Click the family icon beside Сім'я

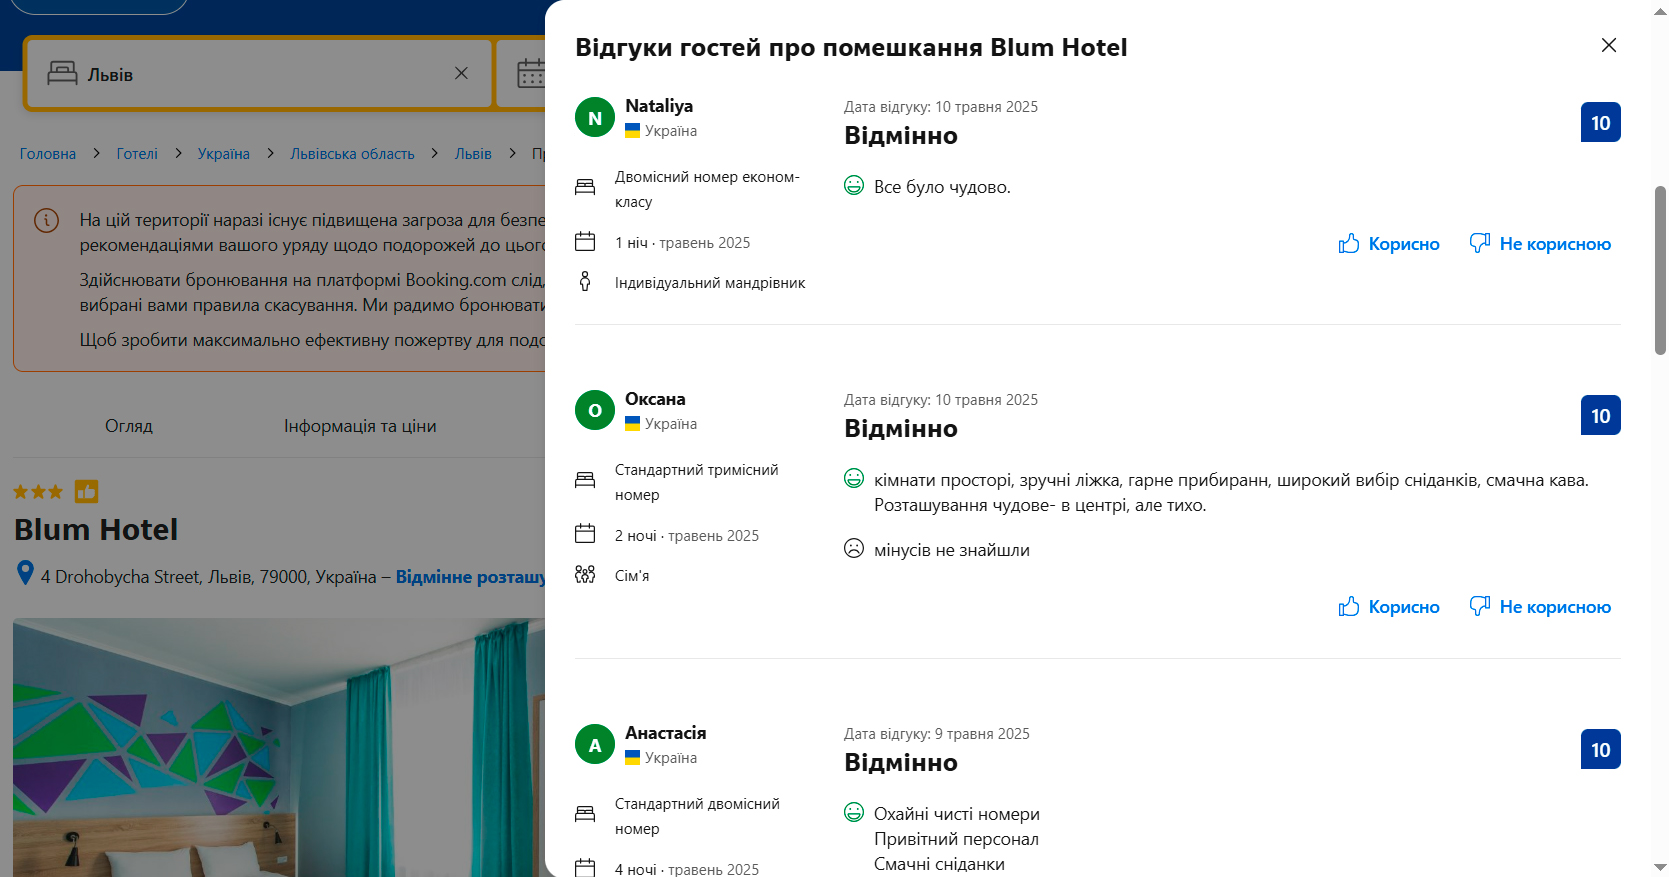[585, 575]
